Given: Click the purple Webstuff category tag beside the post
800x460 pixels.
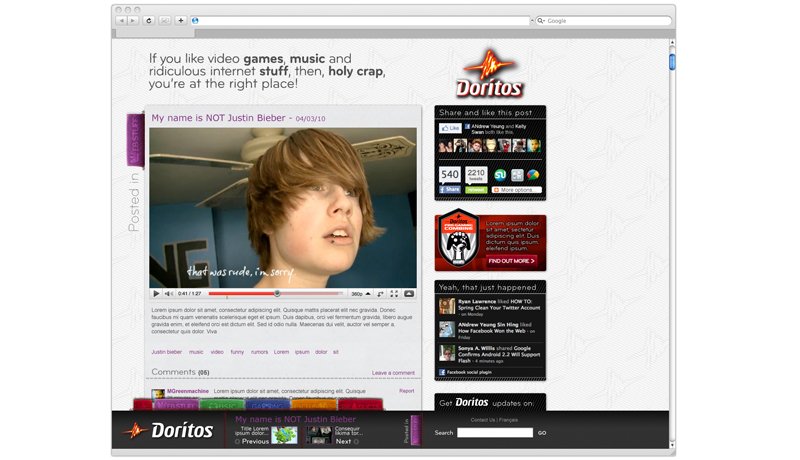Looking at the screenshot, I should (136, 140).
